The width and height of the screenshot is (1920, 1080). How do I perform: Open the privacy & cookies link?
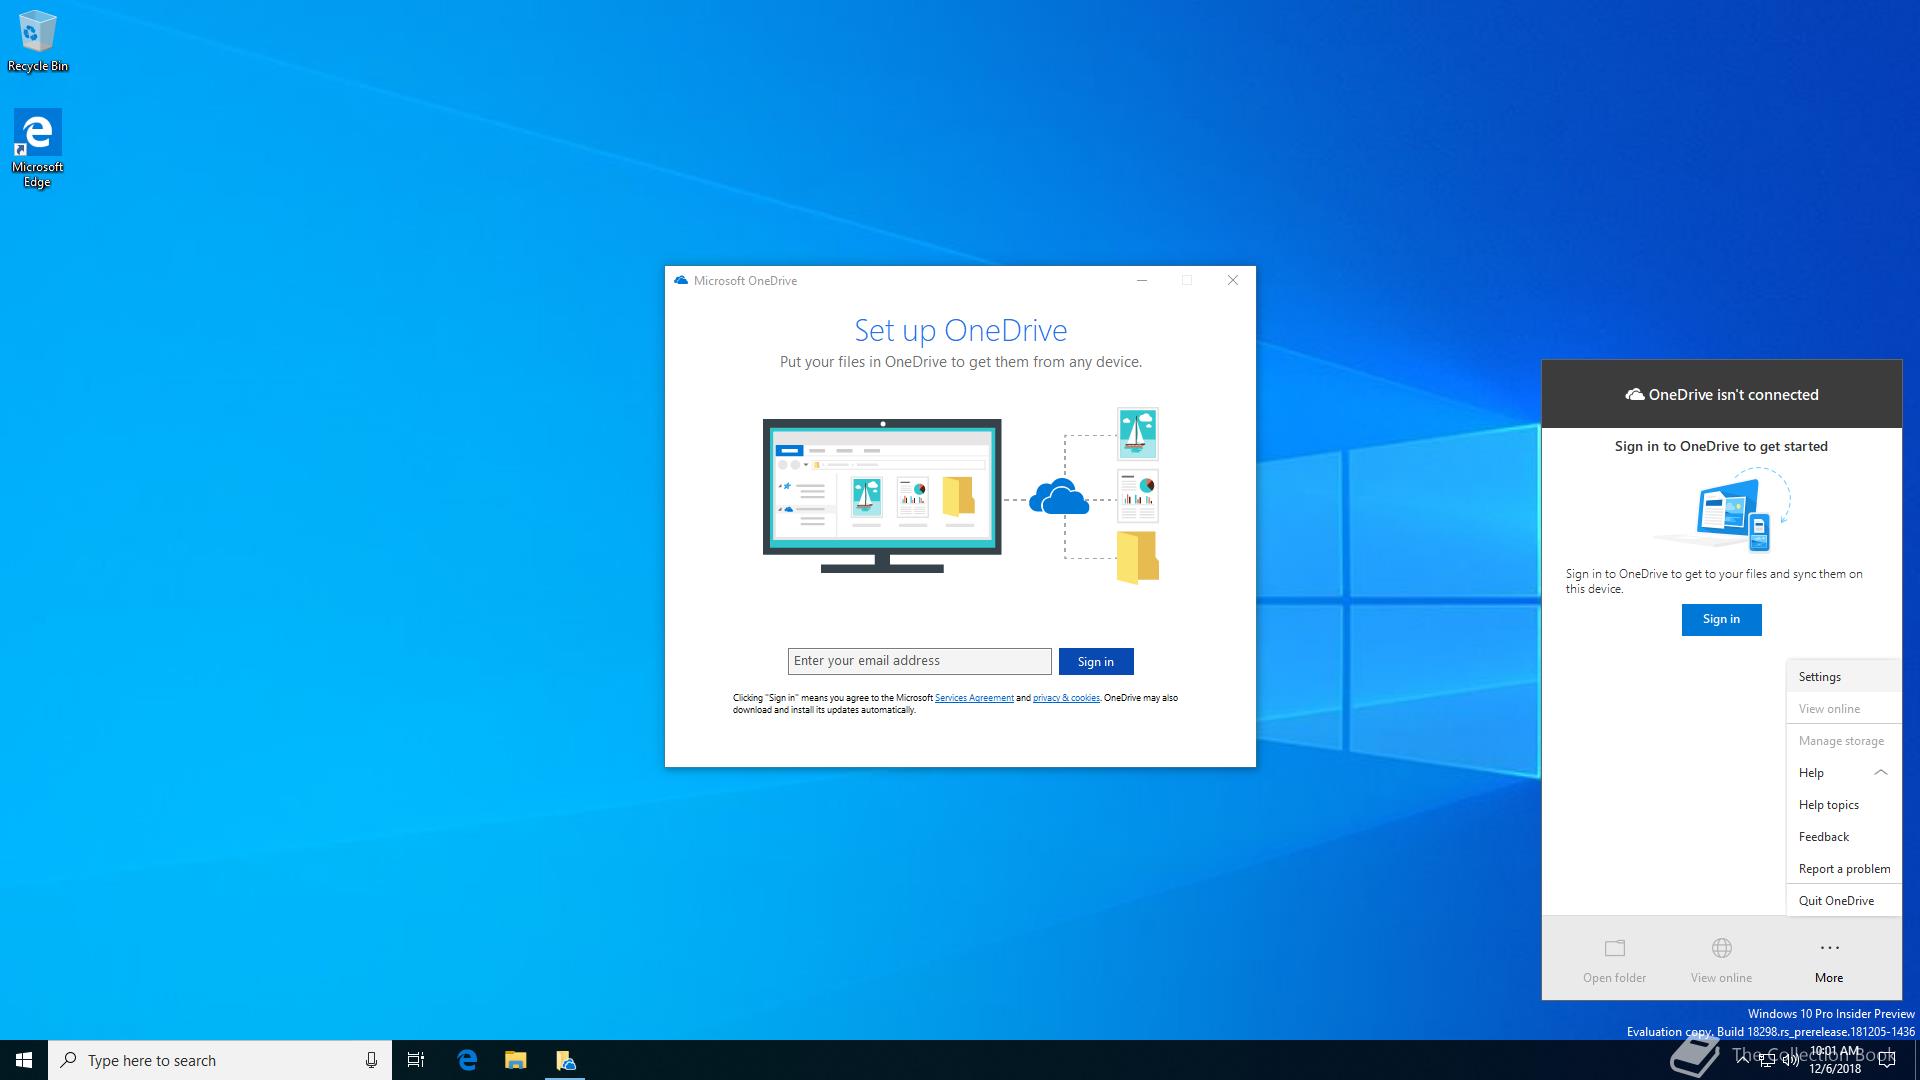[x=1066, y=698]
